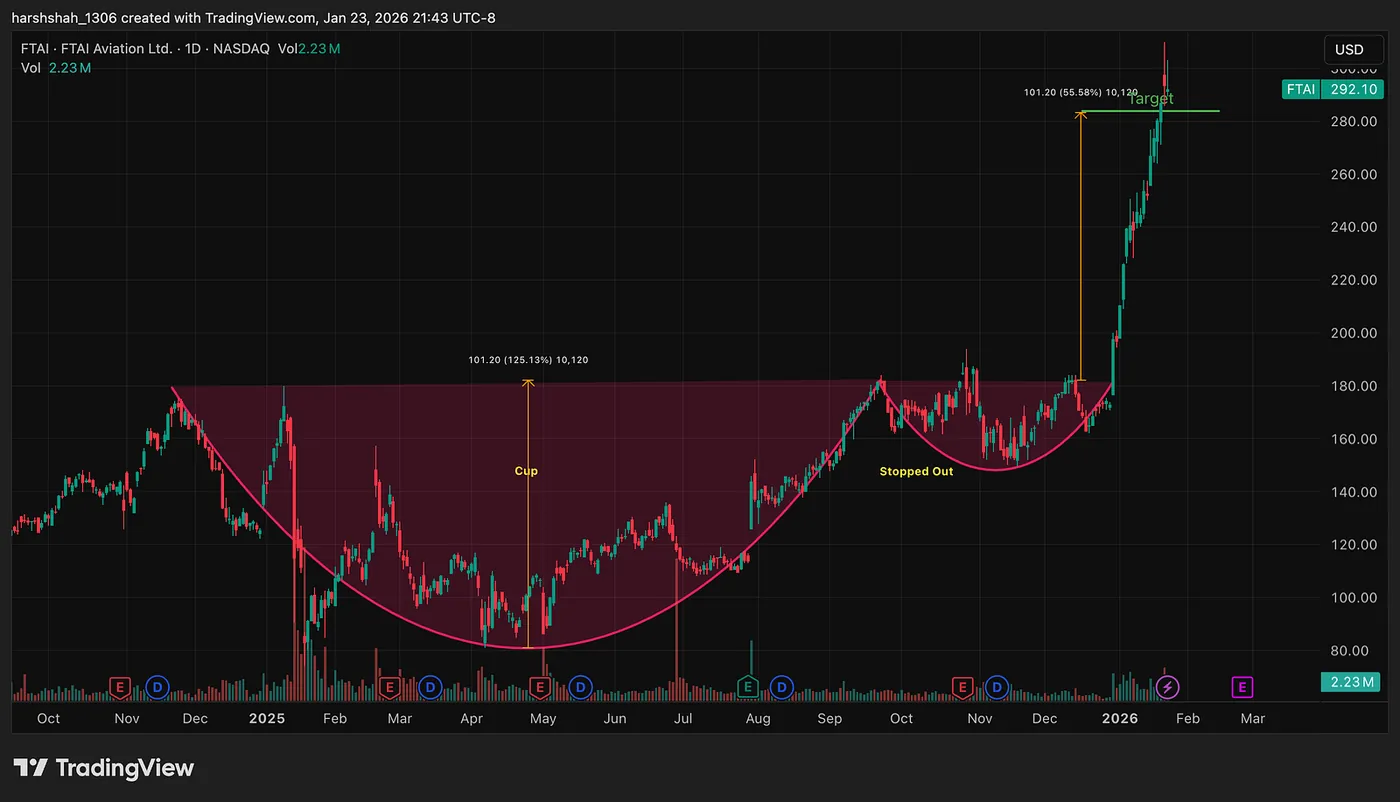
Task: Click the late October 2024 earnings E marker
Action: (x=120, y=687)
